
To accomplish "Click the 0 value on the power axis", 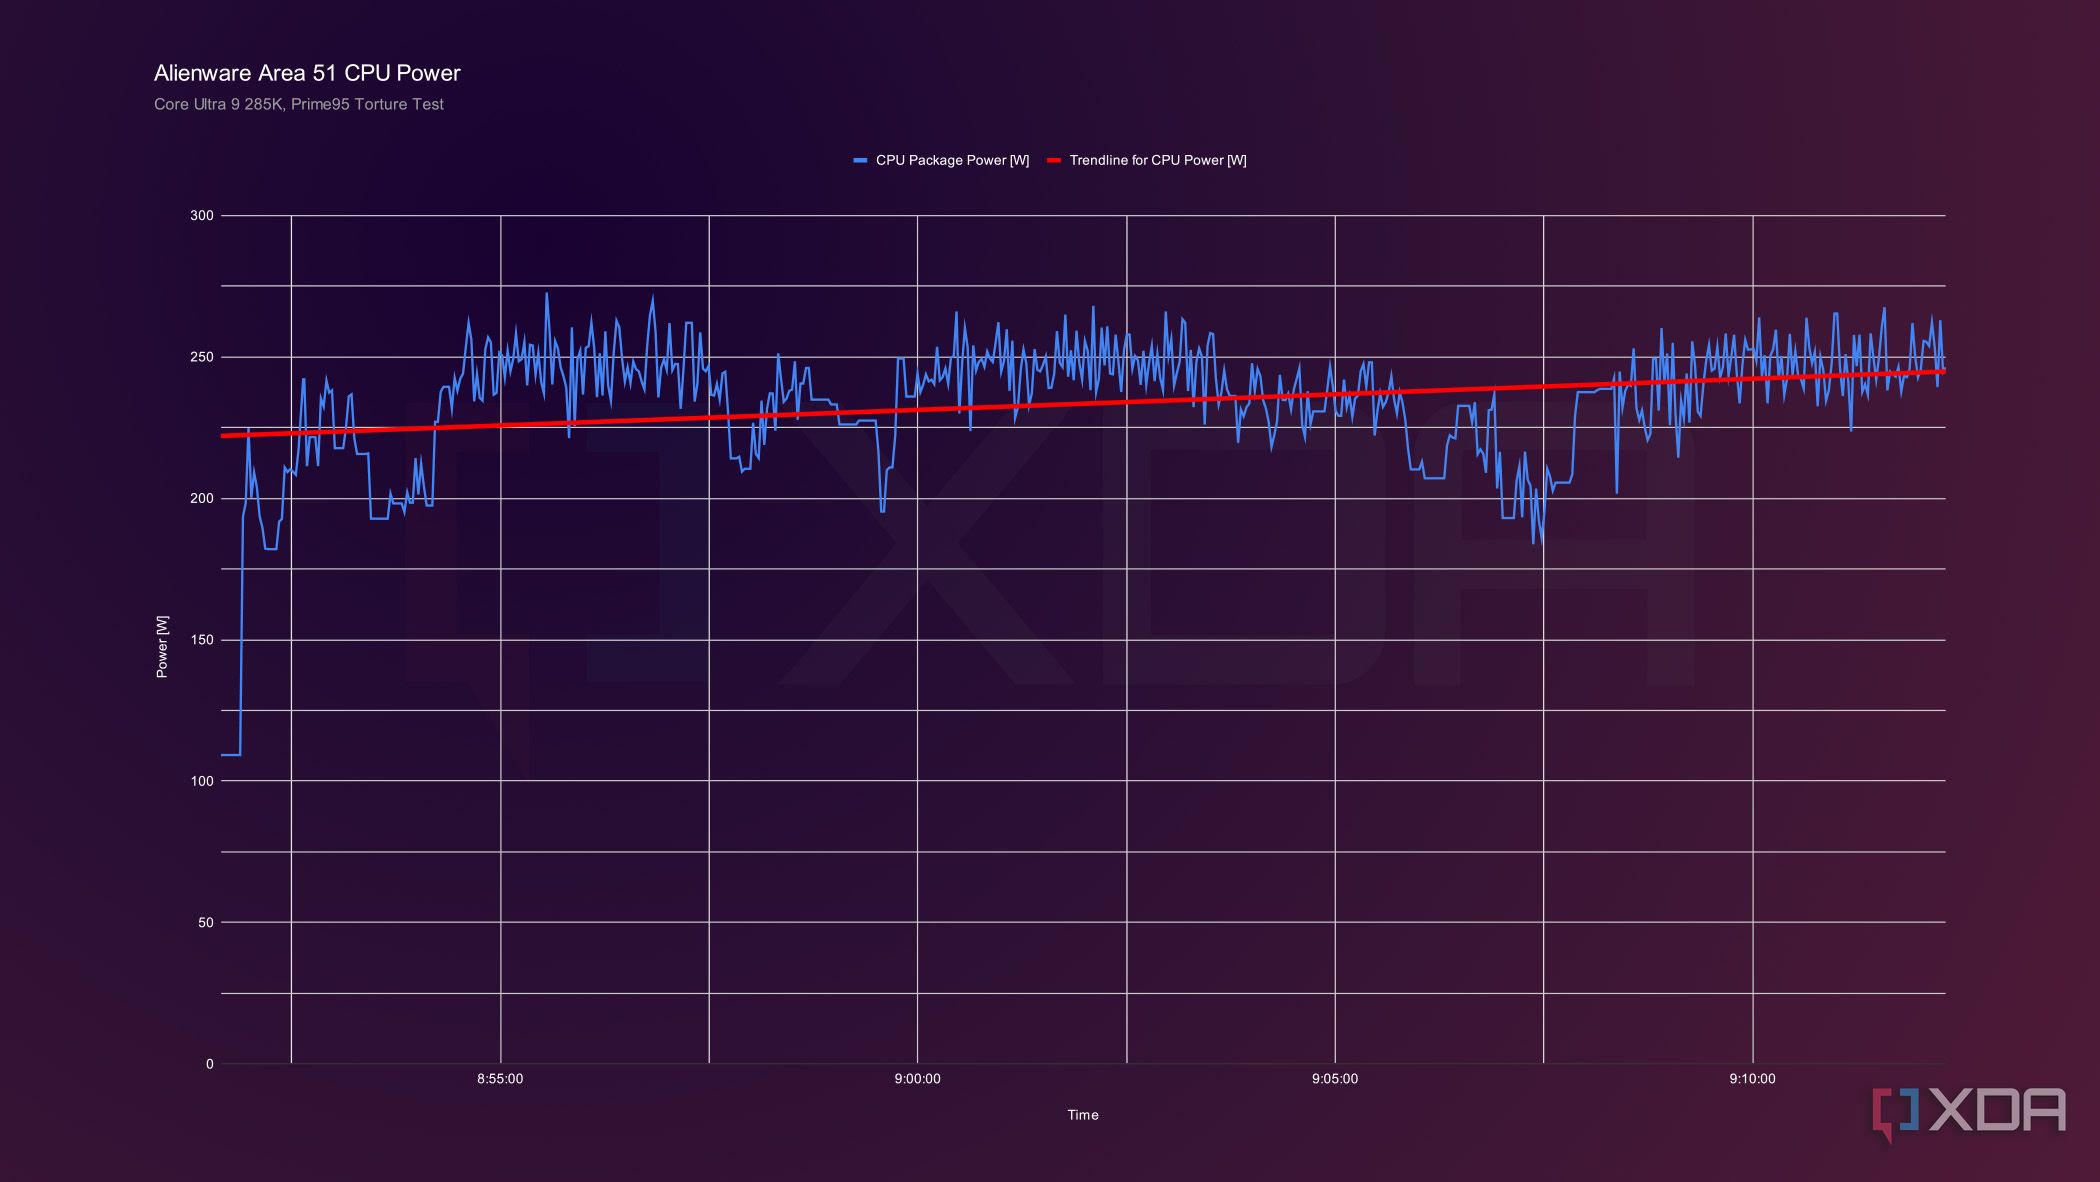I will 210,1064.
